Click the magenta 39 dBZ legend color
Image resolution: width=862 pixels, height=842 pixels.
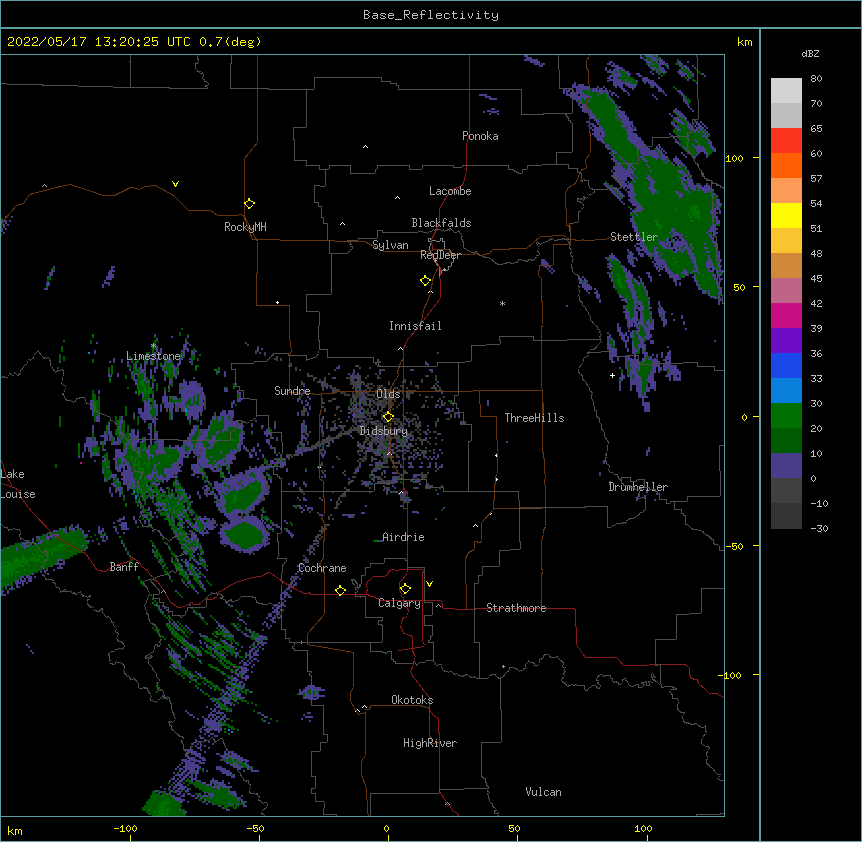[x=786, y=315]
